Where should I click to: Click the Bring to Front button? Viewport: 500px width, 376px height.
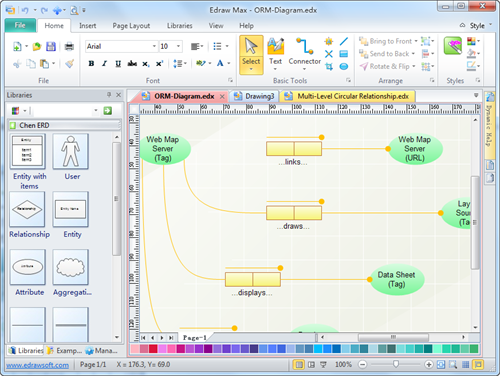click(x=386, y=41)
